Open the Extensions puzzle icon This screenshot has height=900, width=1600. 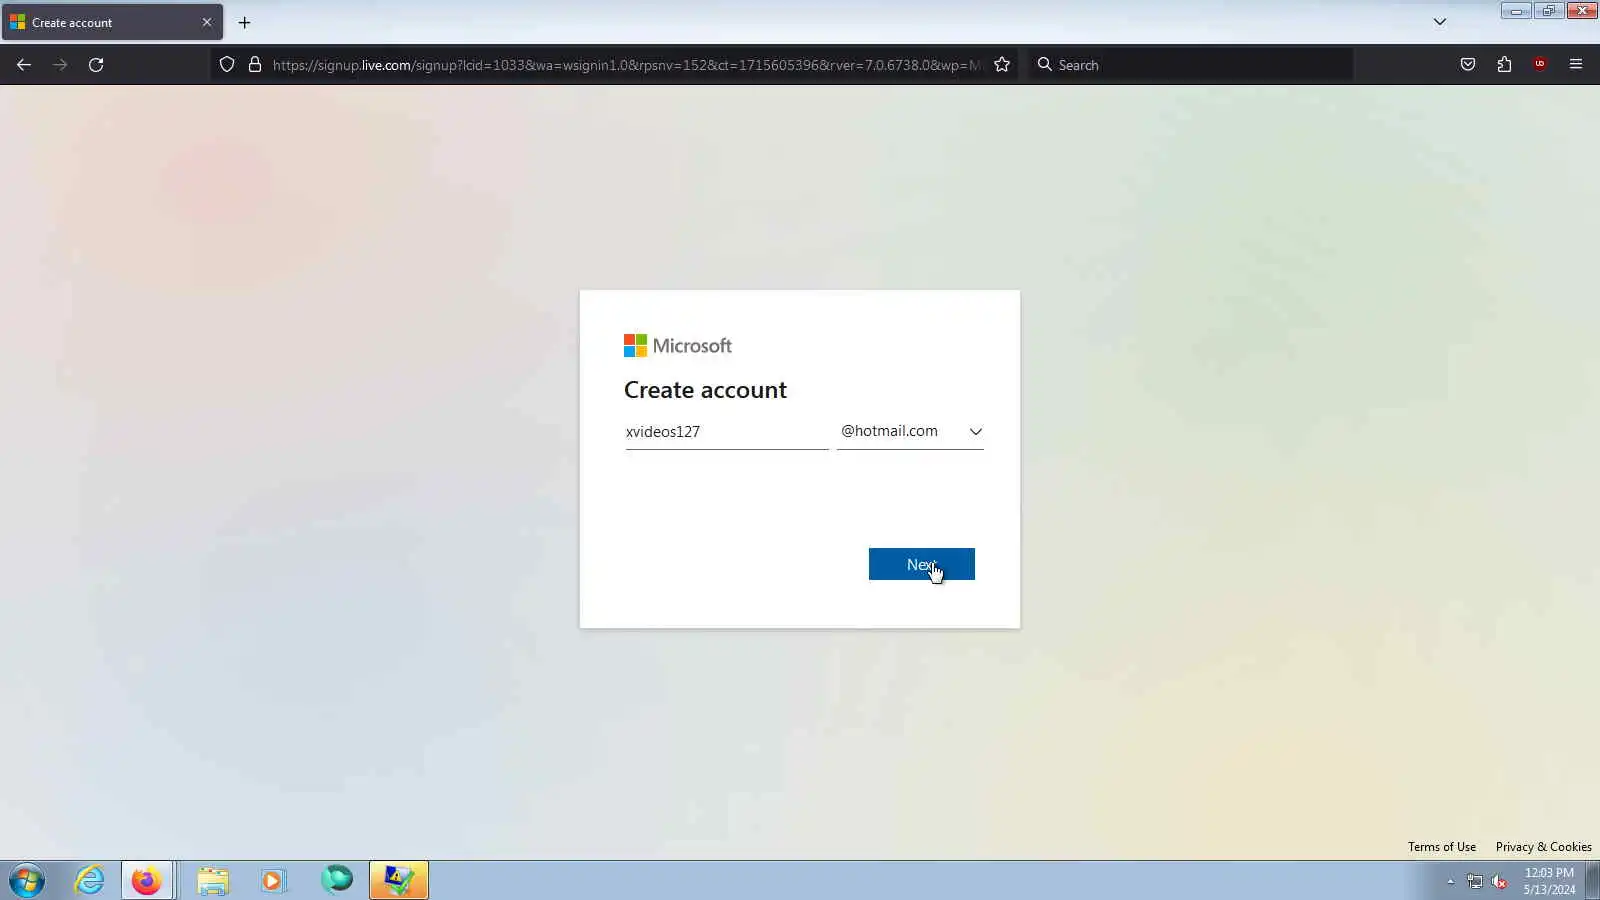coord(1504,65)
